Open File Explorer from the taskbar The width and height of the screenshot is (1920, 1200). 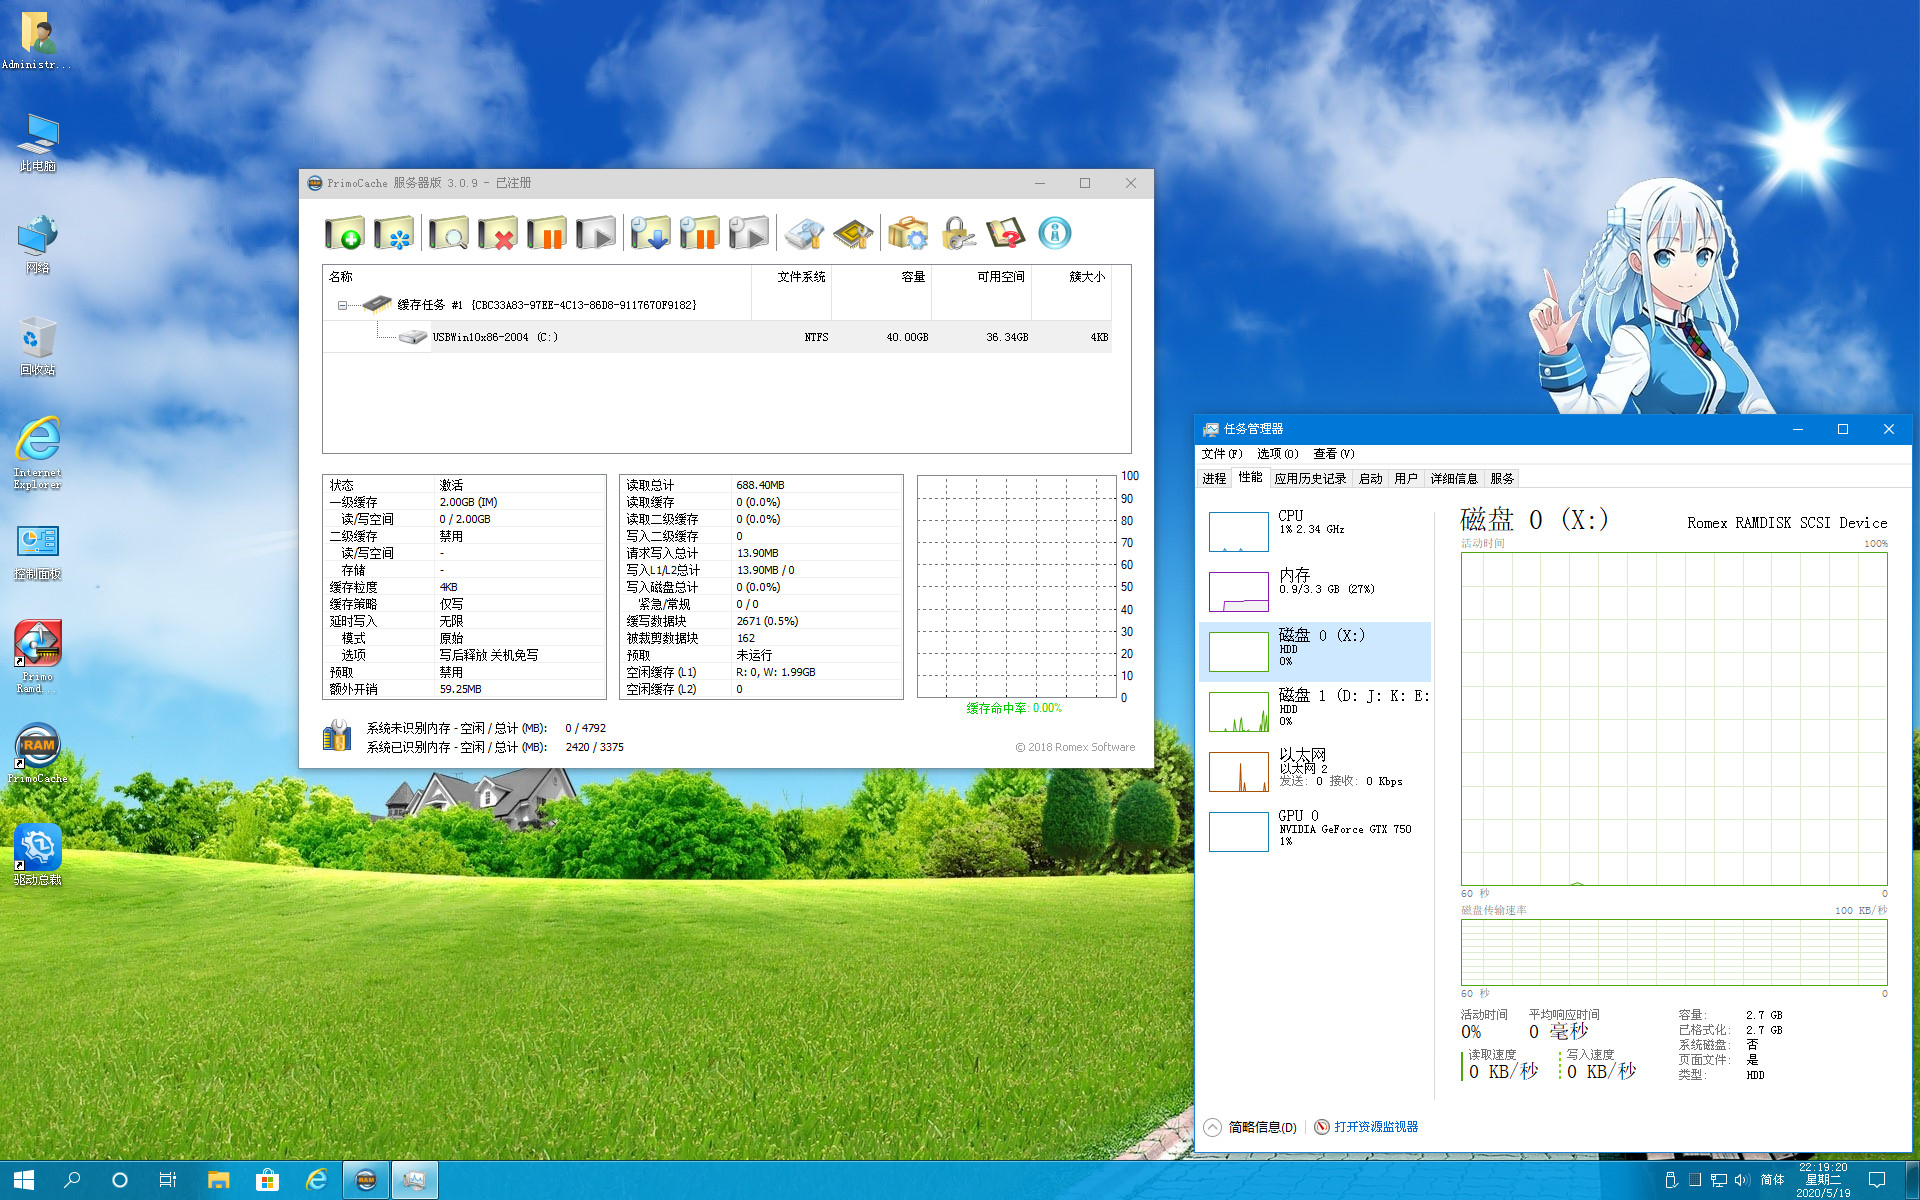pyautogui.click(x=218, y=1180)
